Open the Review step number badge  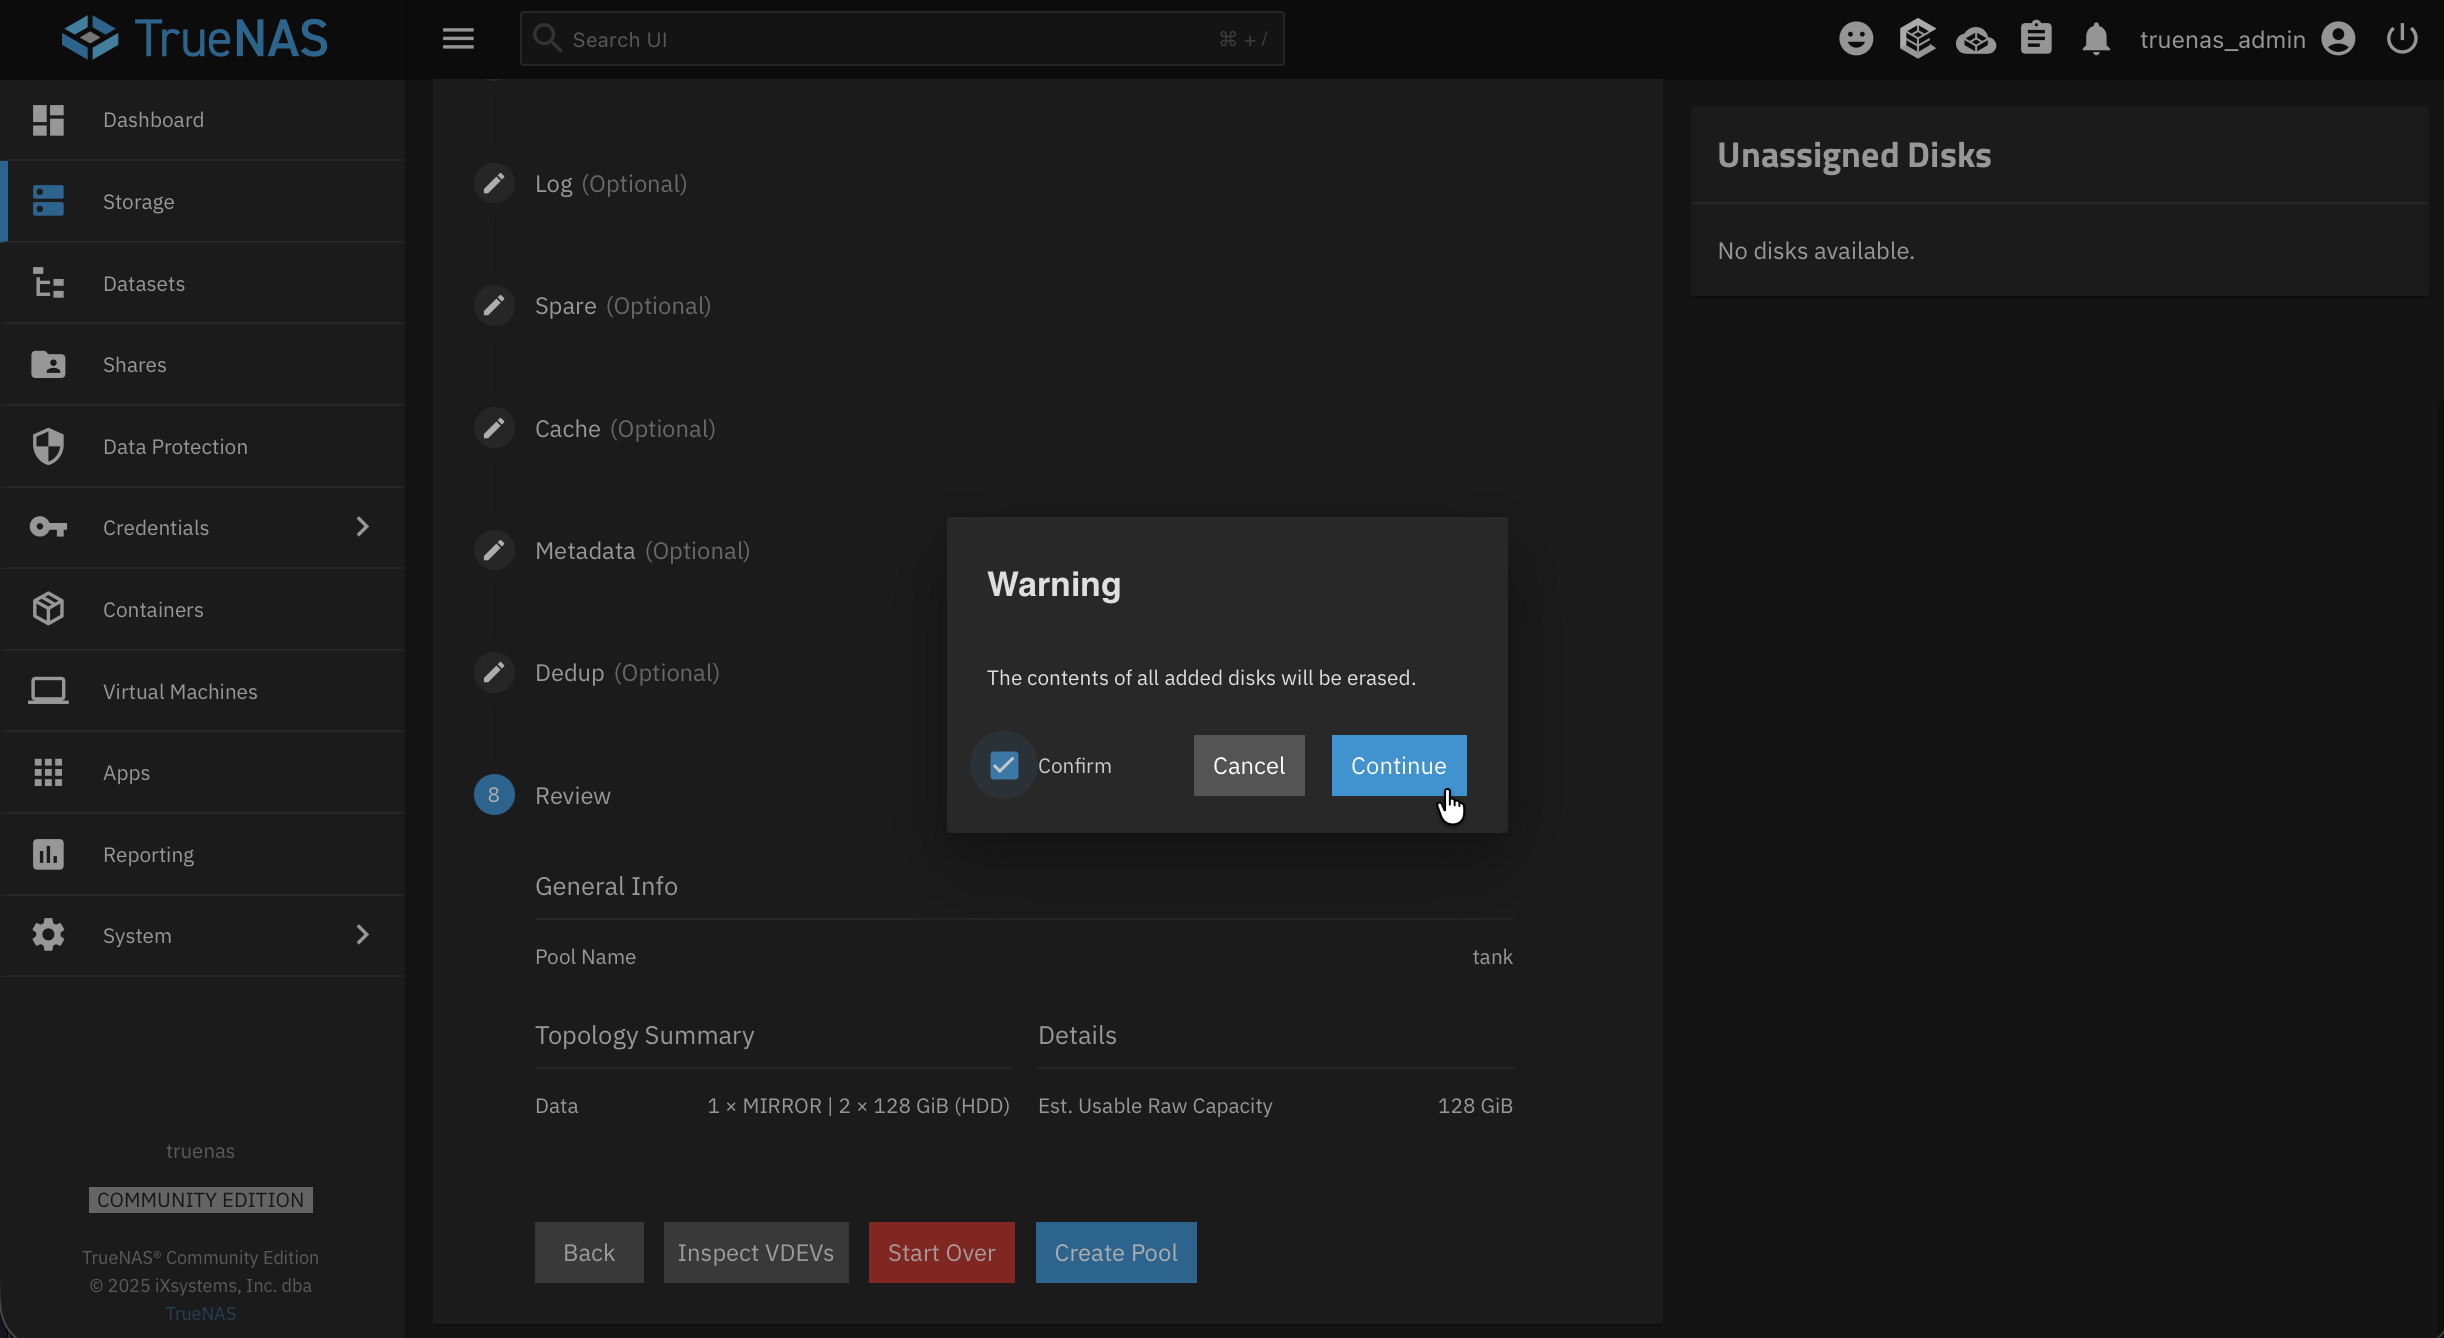click(x=494, y=794)
